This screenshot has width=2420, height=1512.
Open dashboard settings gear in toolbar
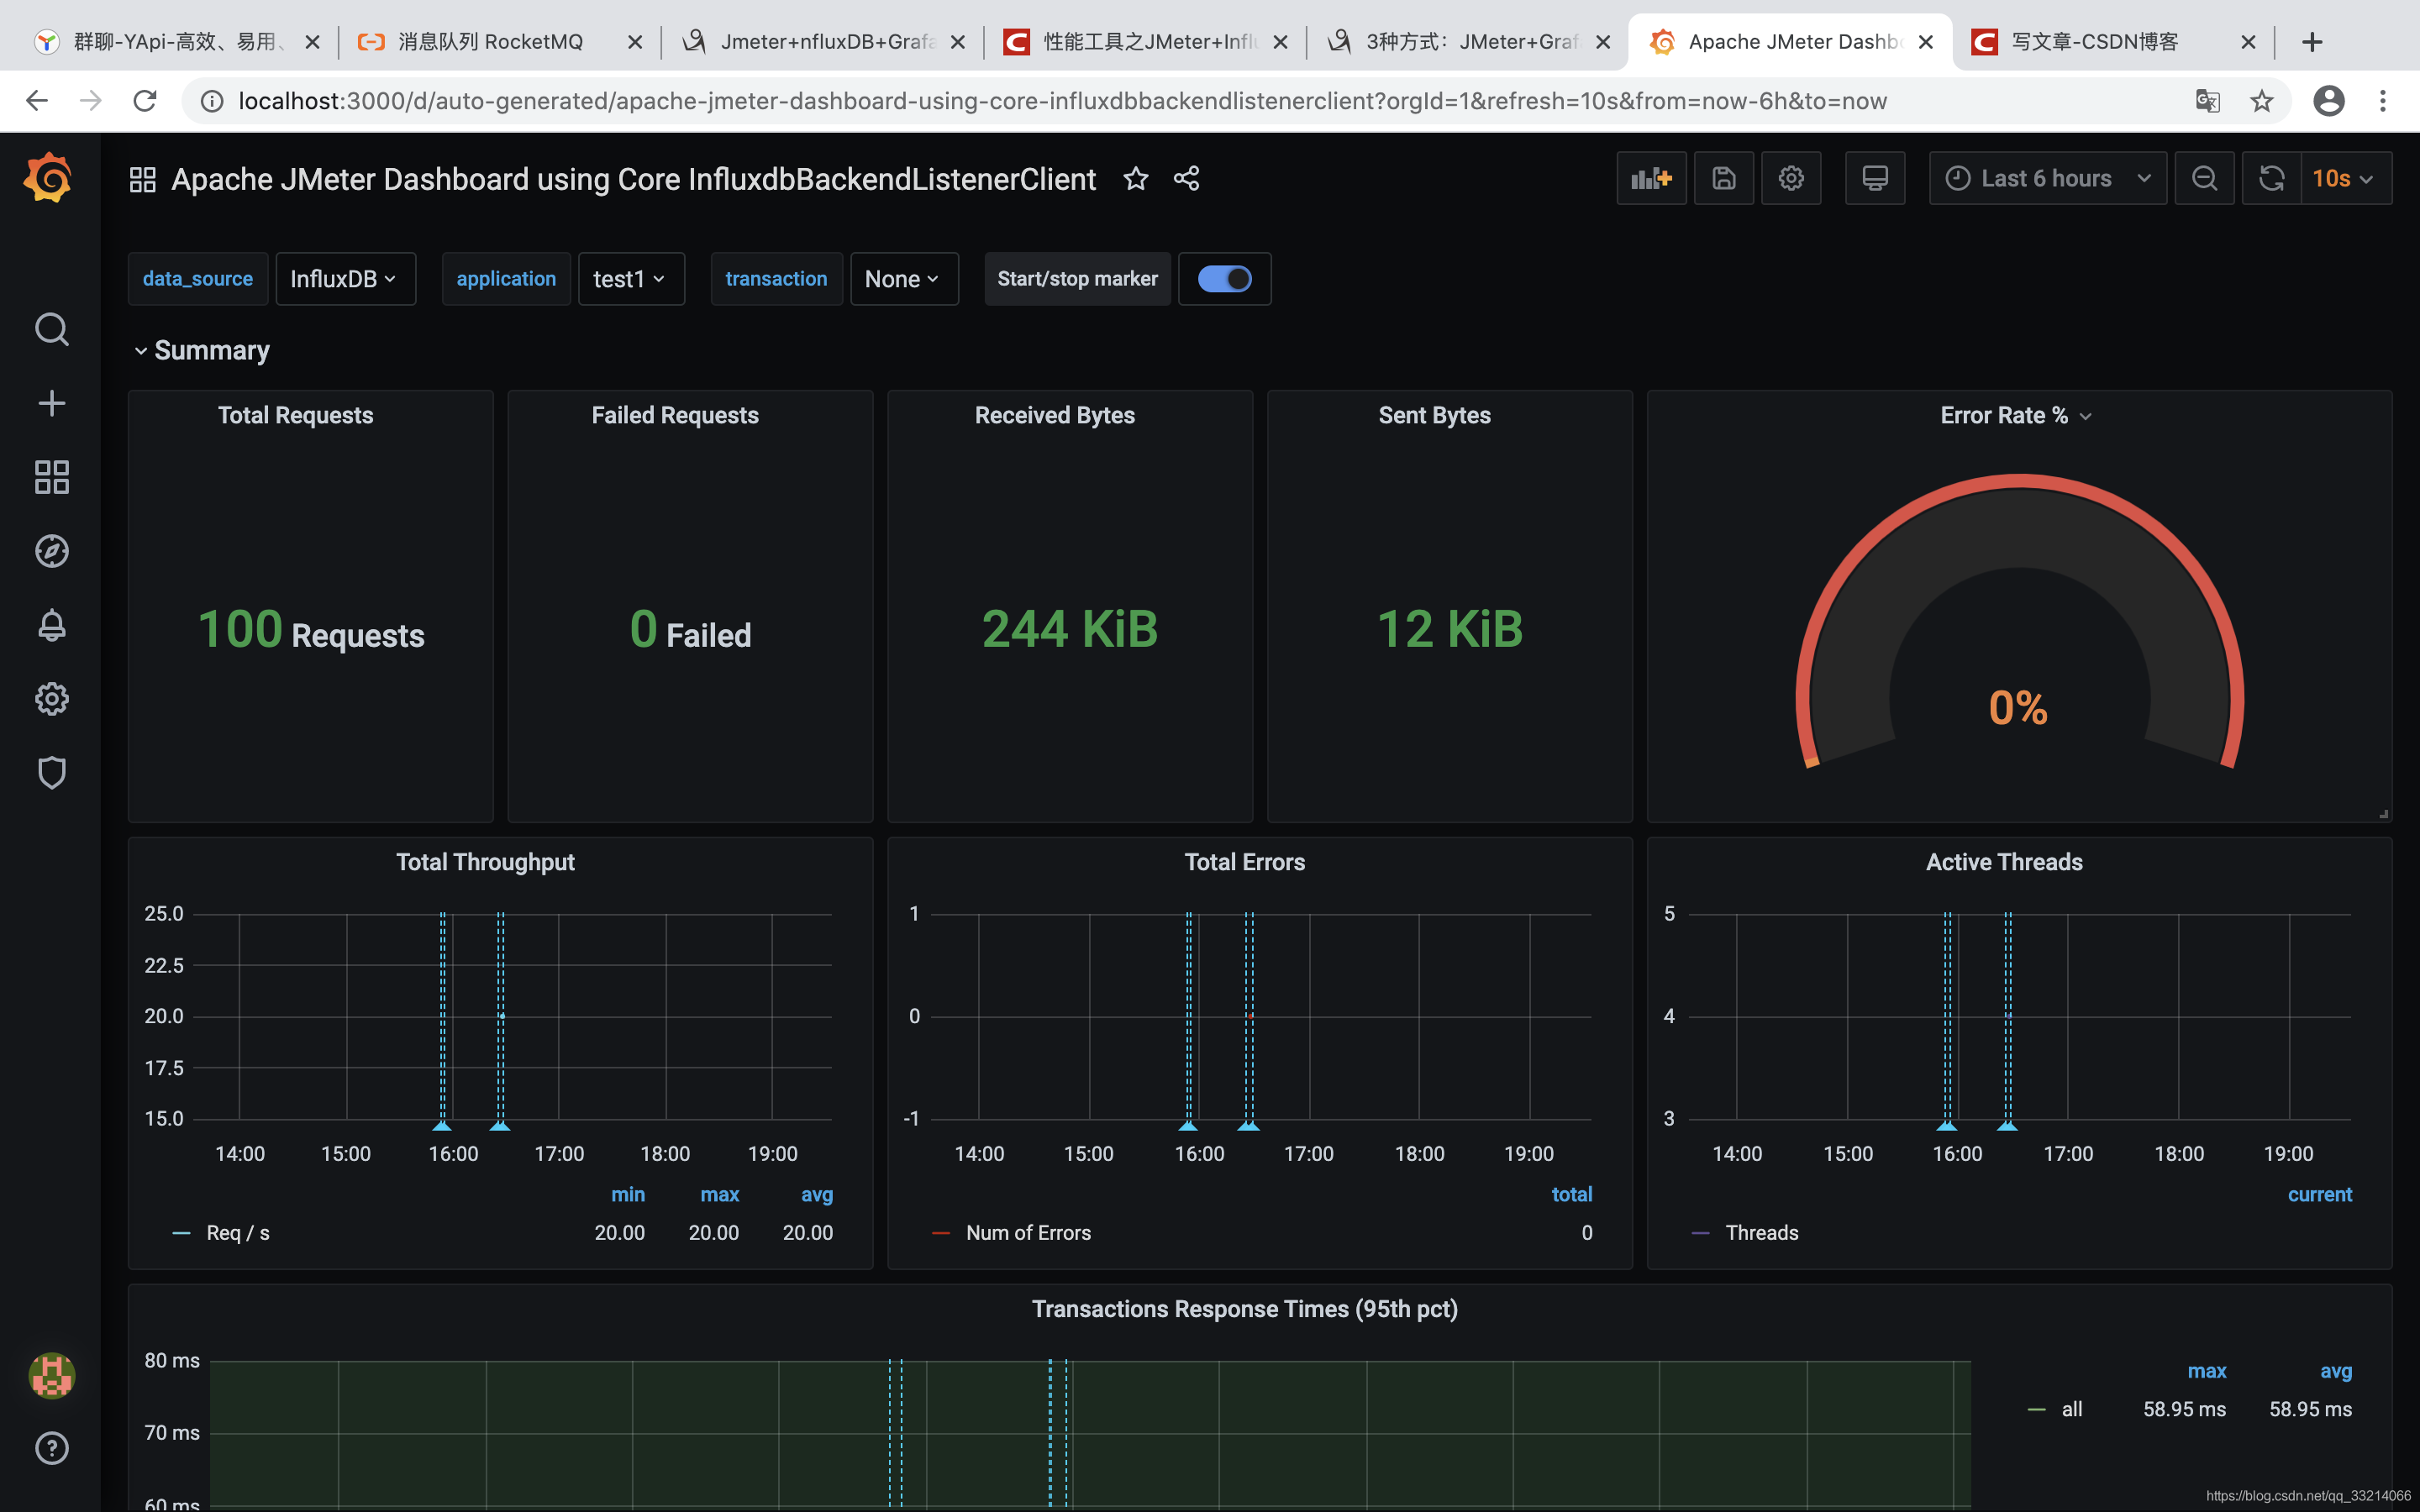(x=1791, y=178)
